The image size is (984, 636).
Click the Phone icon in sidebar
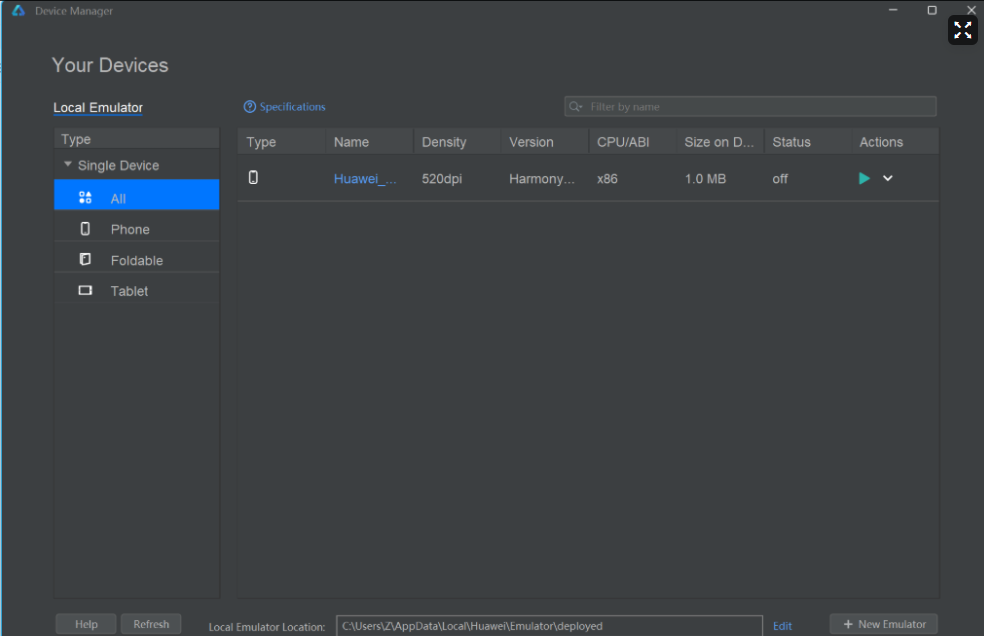(85, 229)
